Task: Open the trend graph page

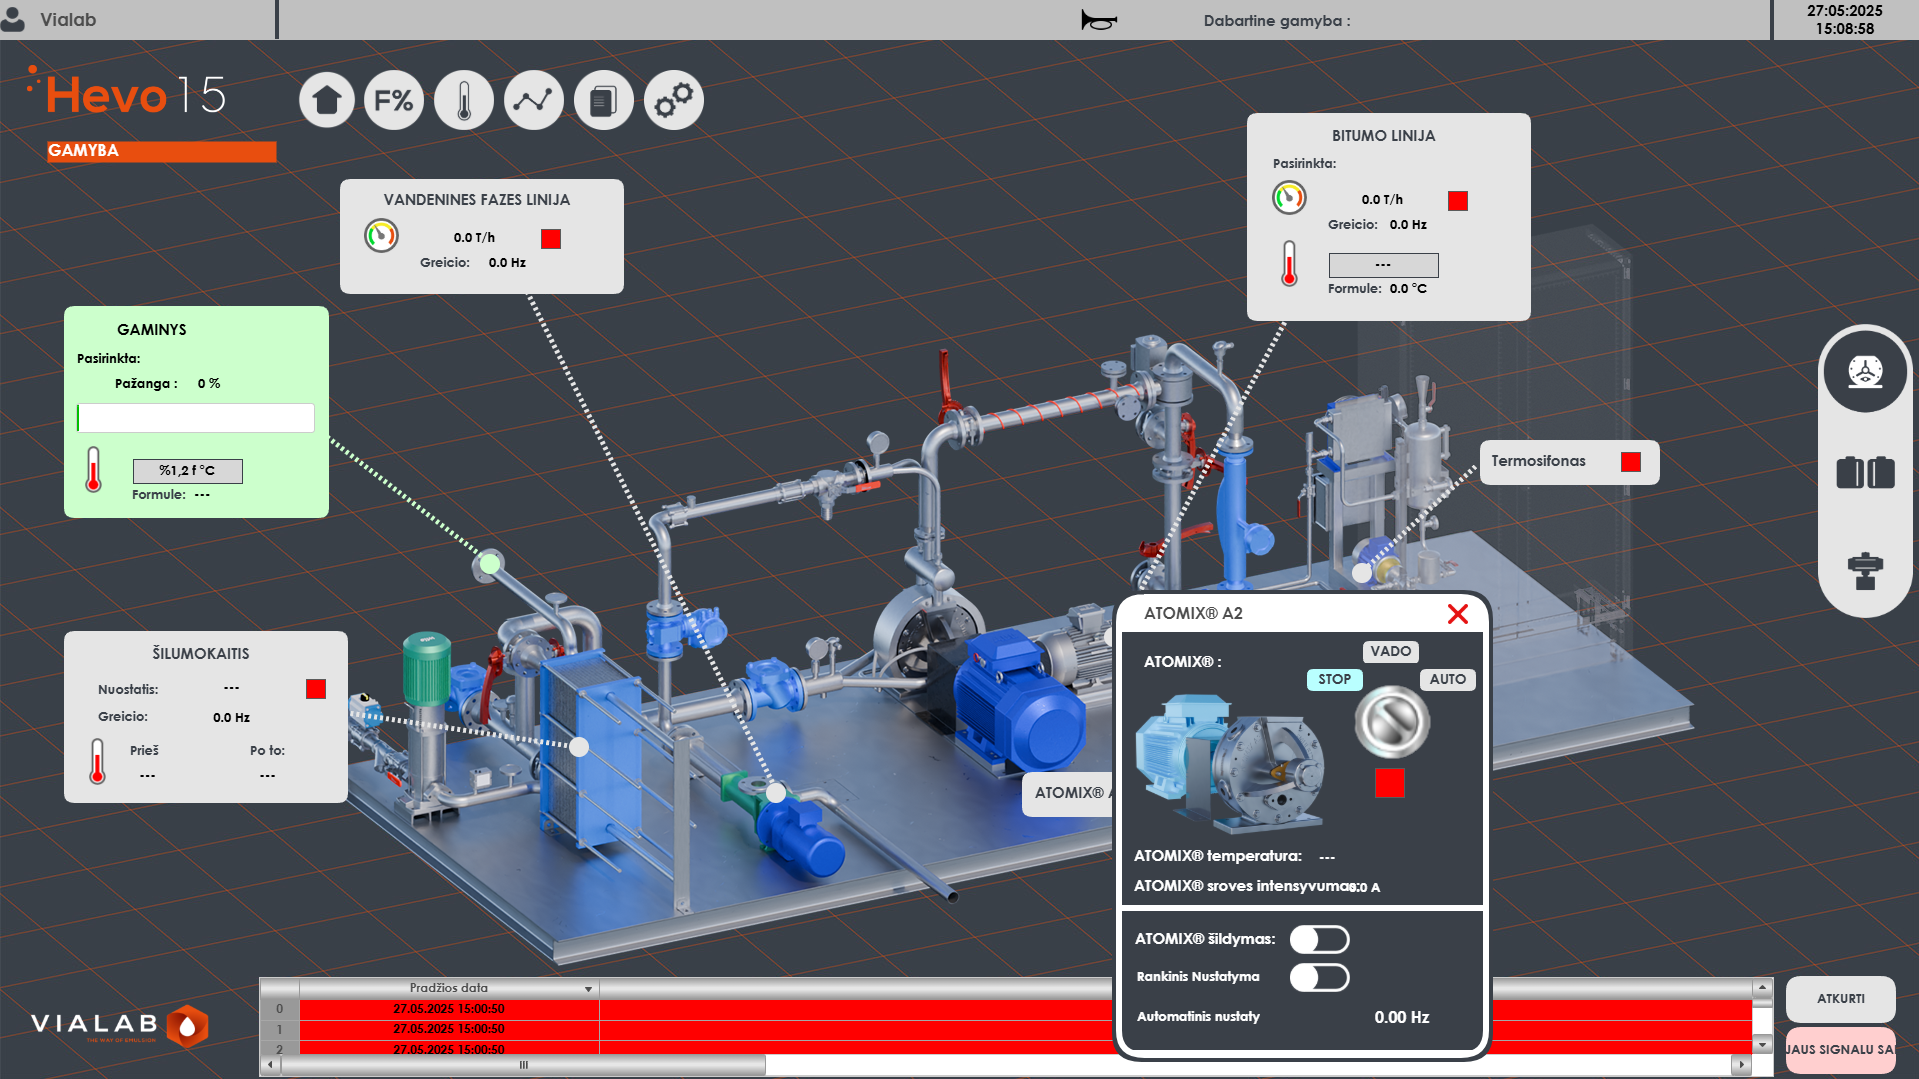Action: [534, 101]
